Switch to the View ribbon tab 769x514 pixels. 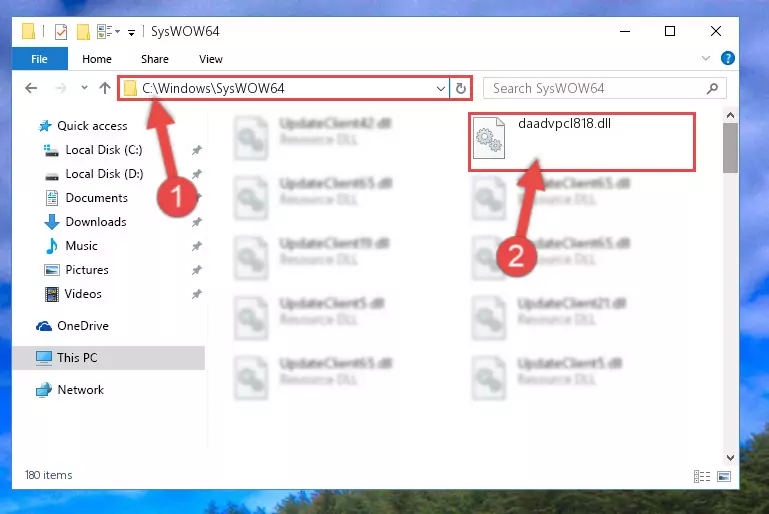(211, 59)
